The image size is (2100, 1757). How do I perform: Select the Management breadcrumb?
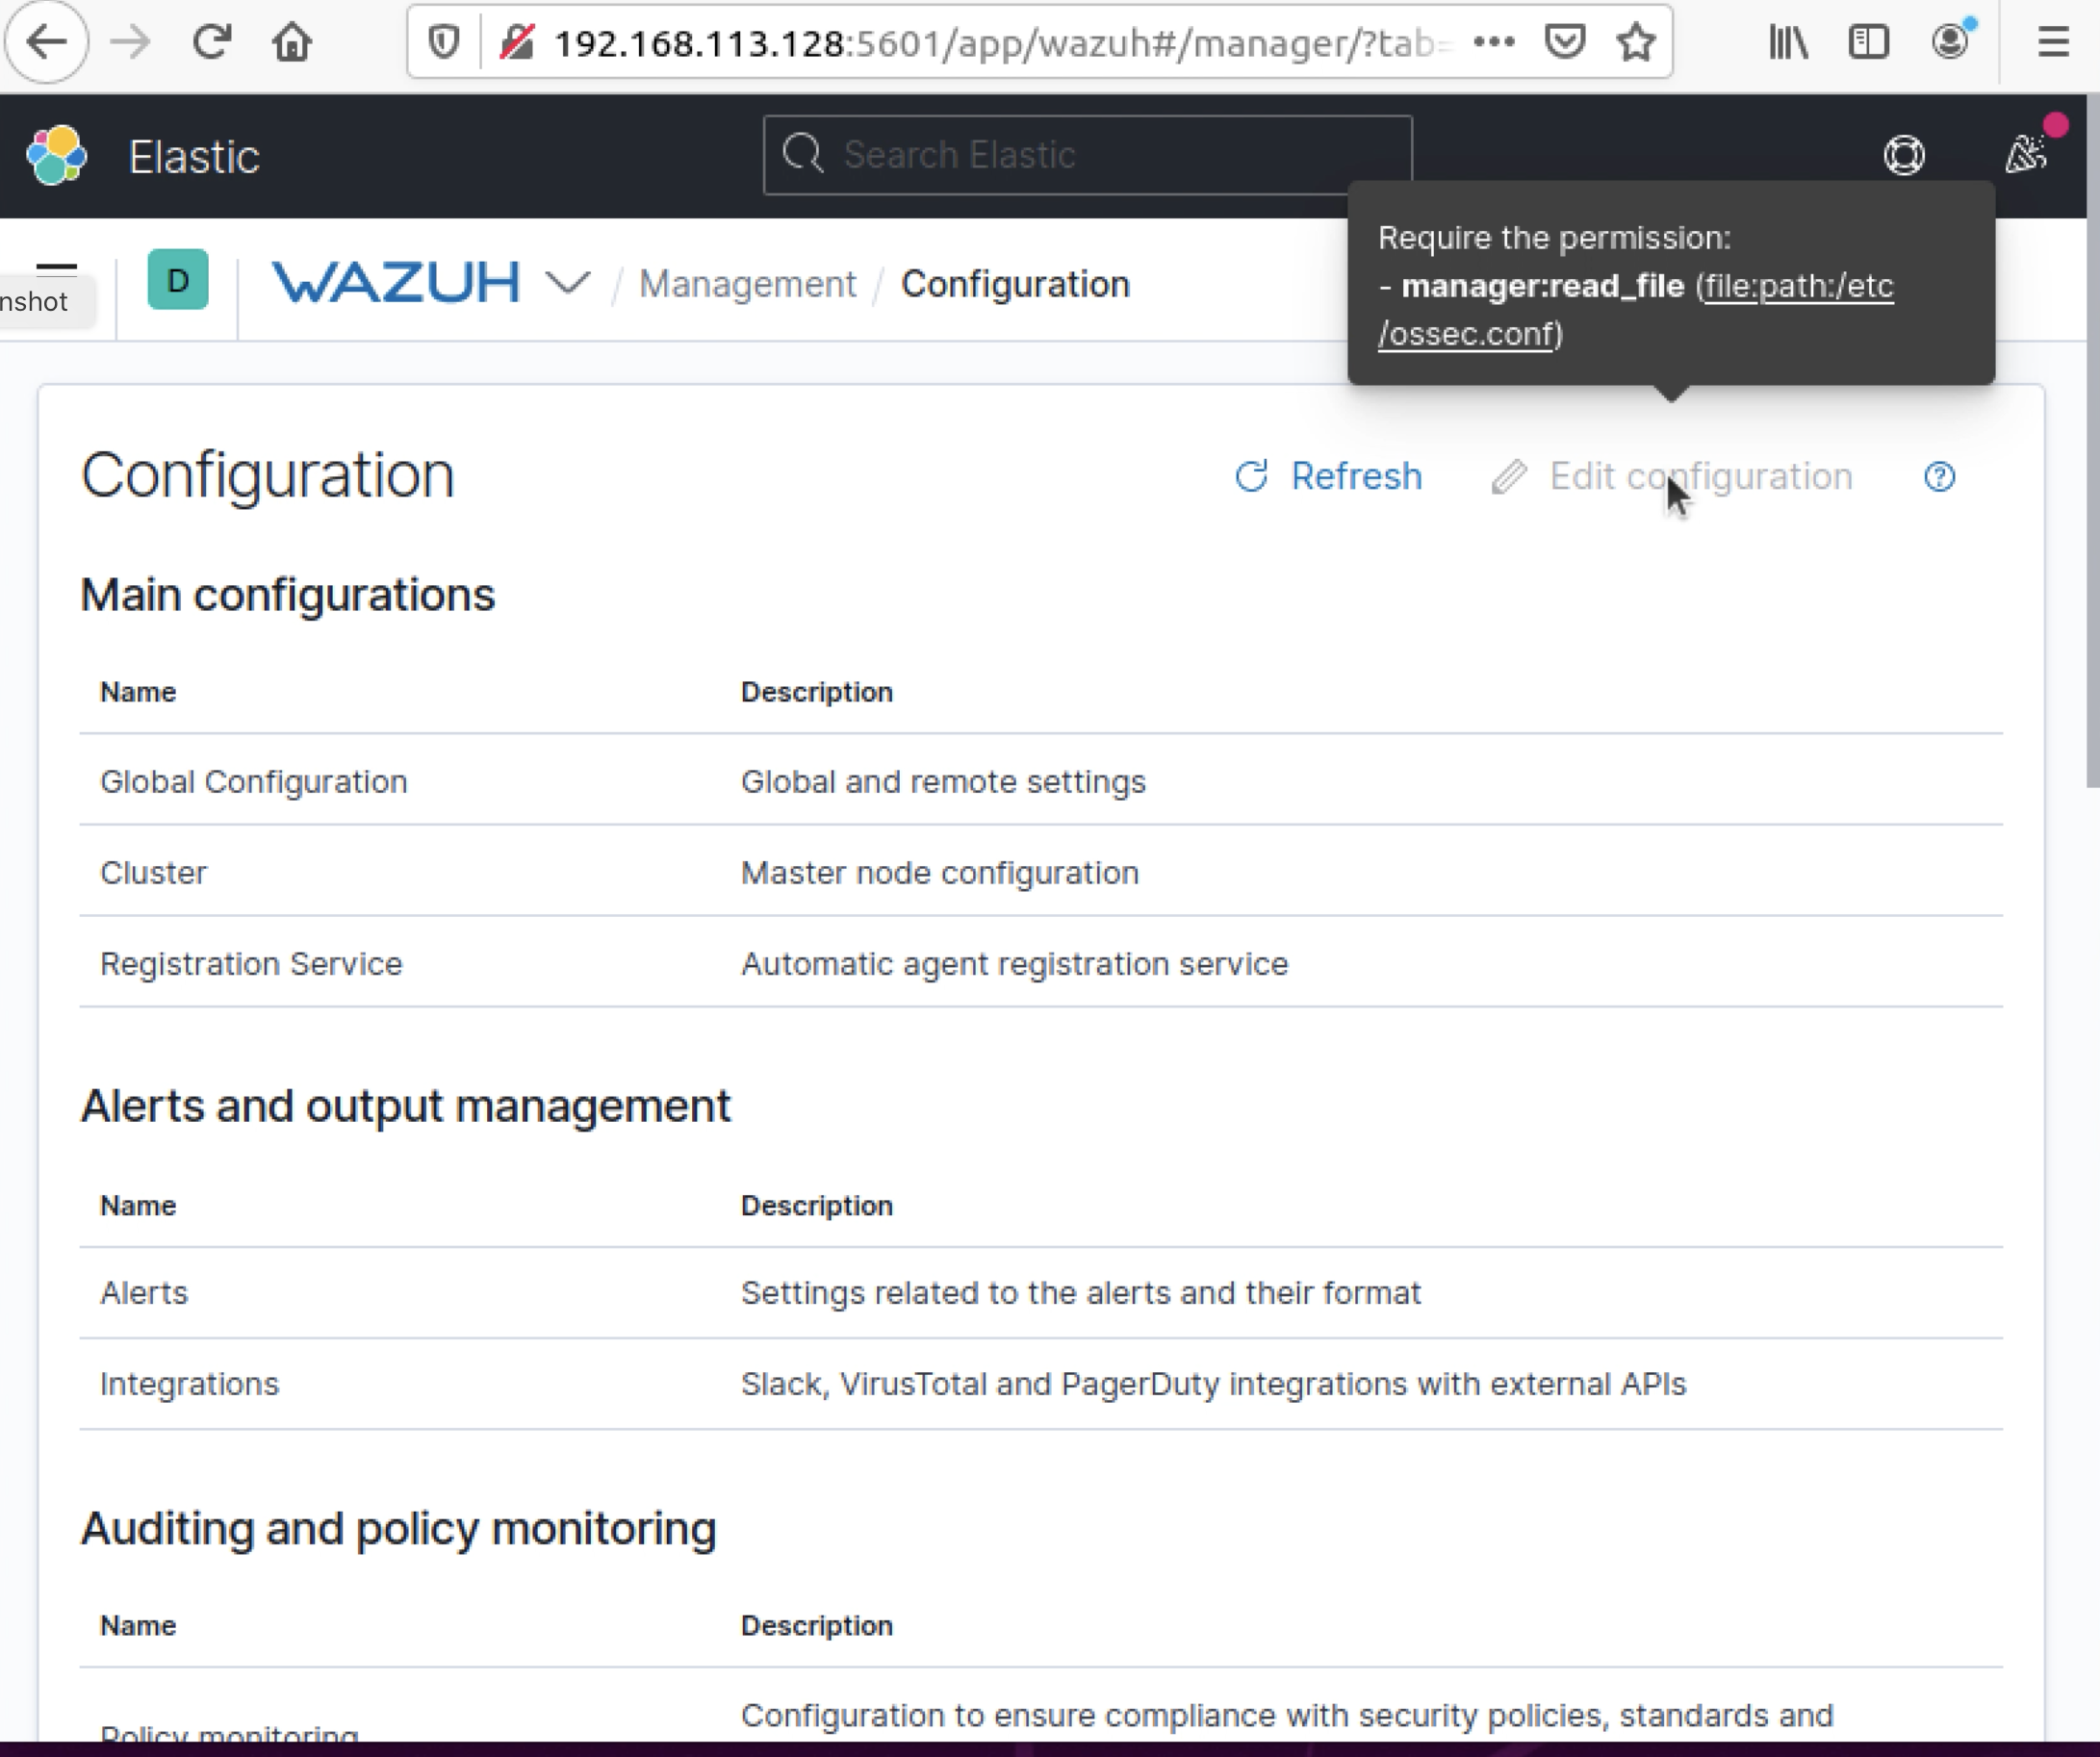(x=747, y=283)
